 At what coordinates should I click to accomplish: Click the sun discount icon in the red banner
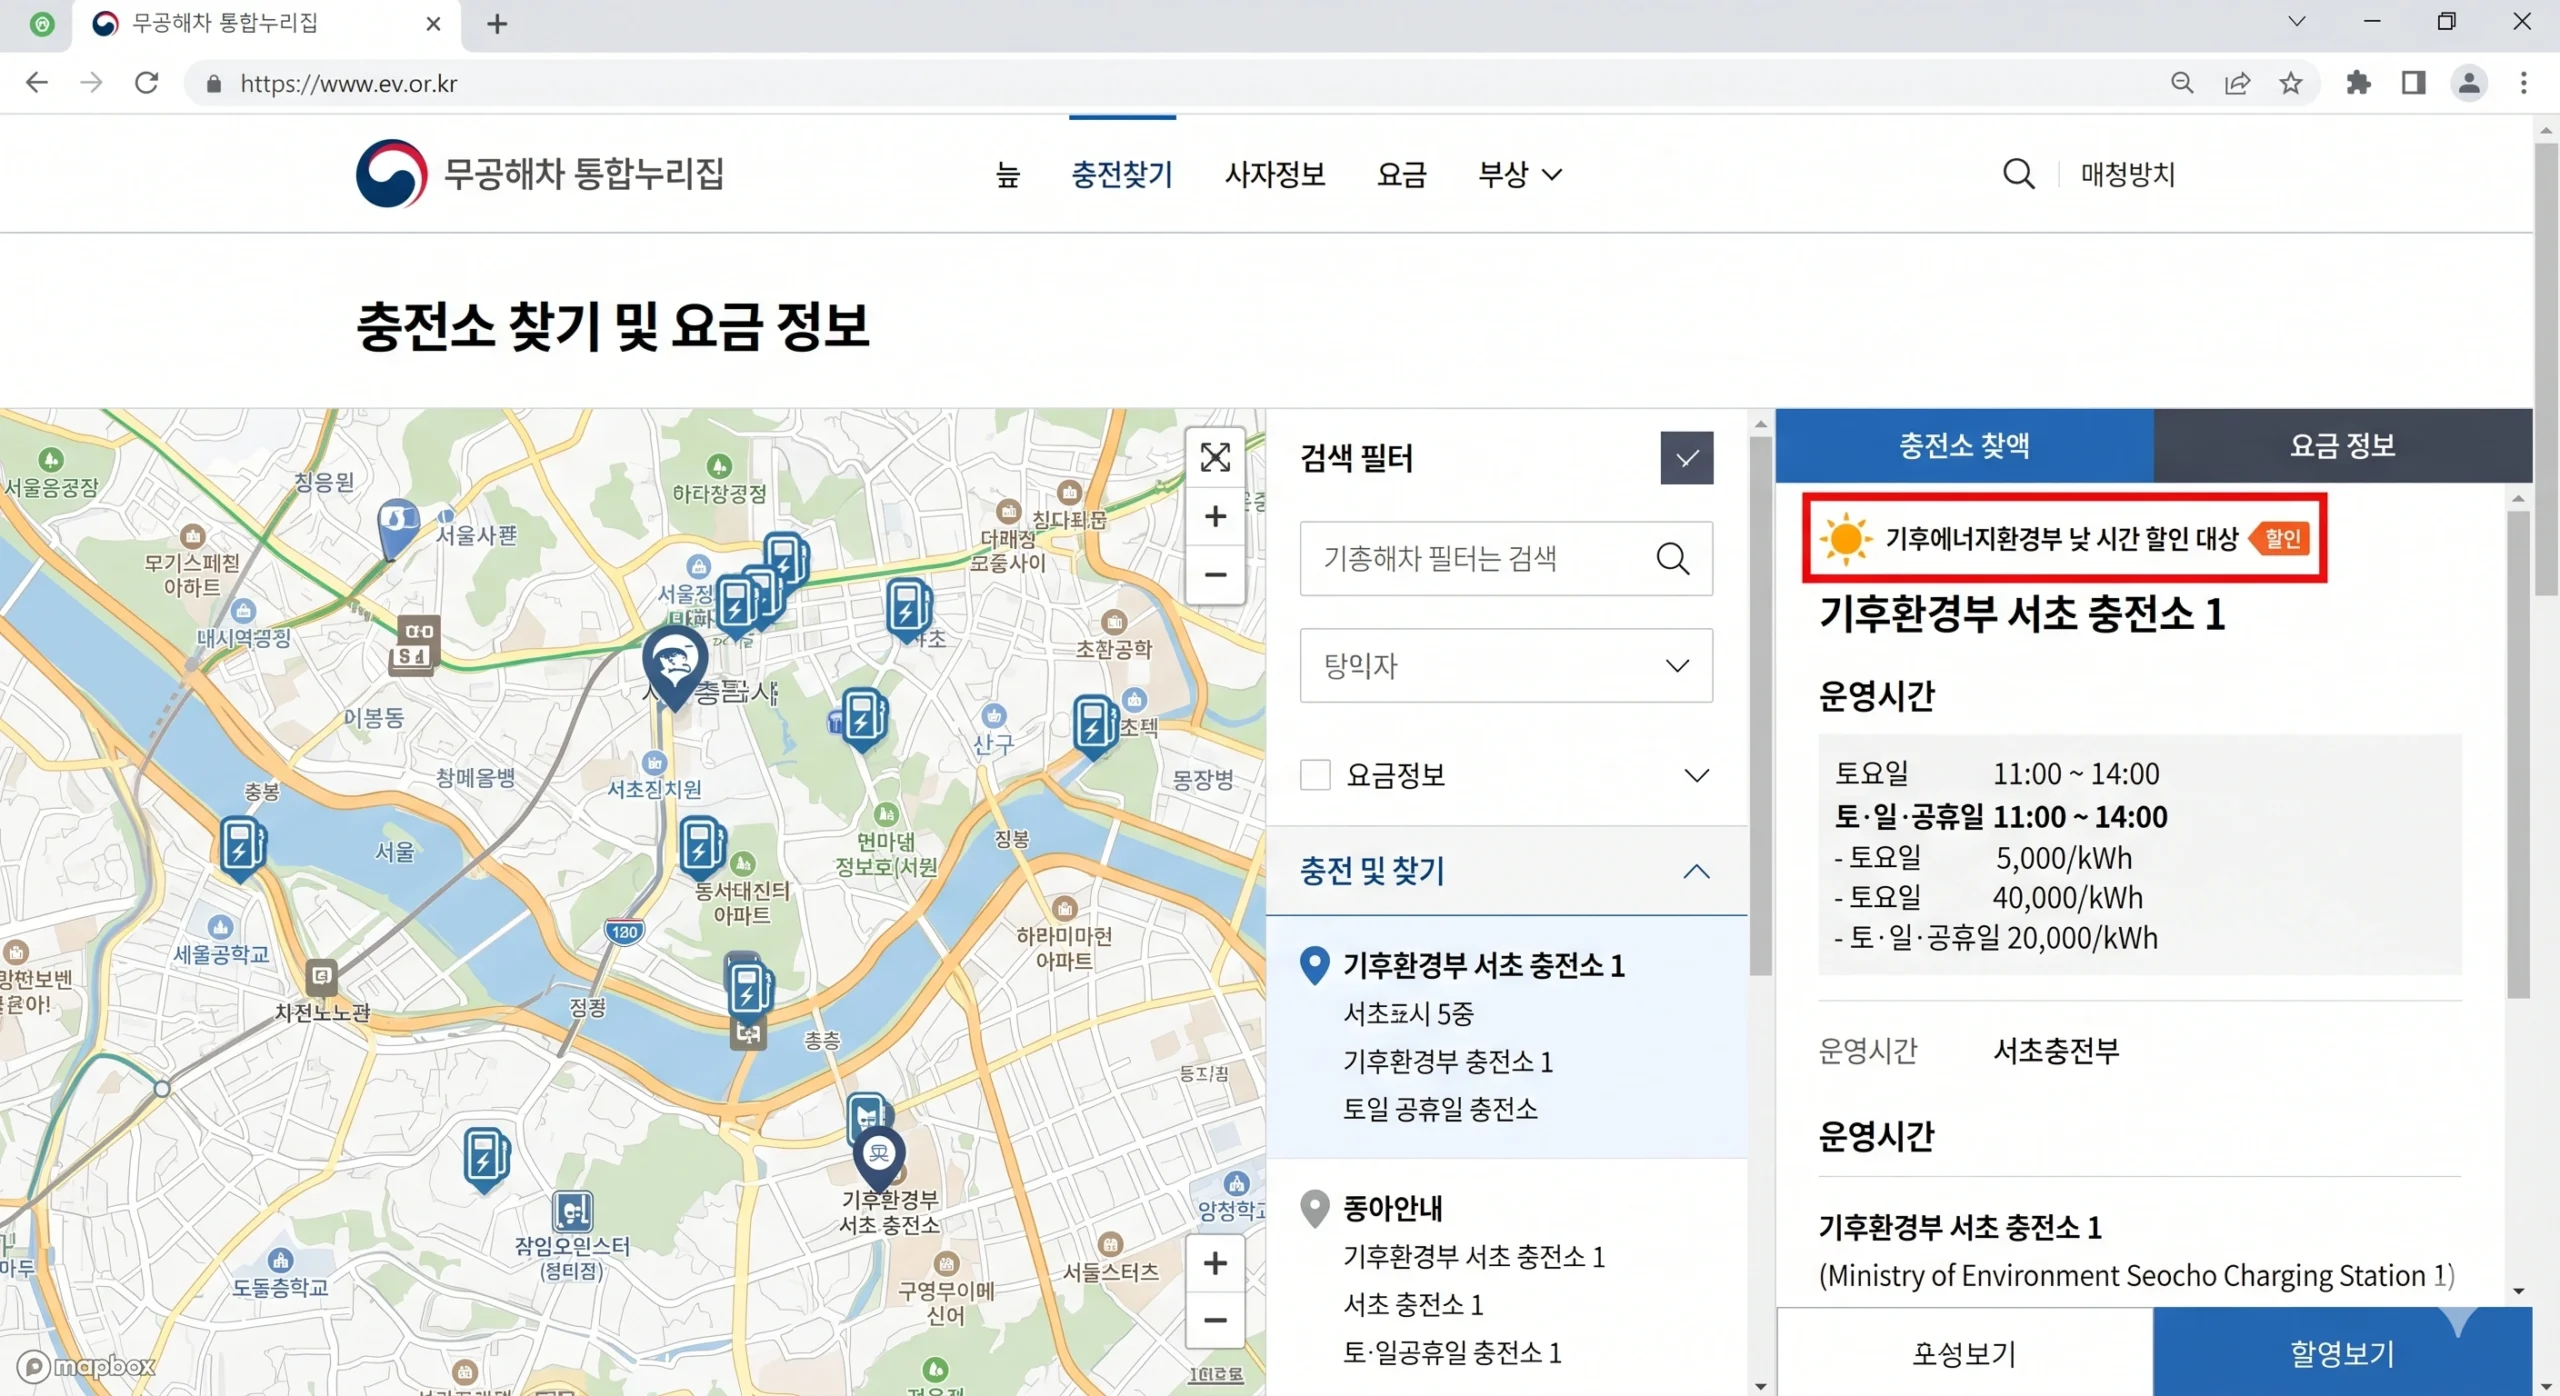coord(1845,538)
